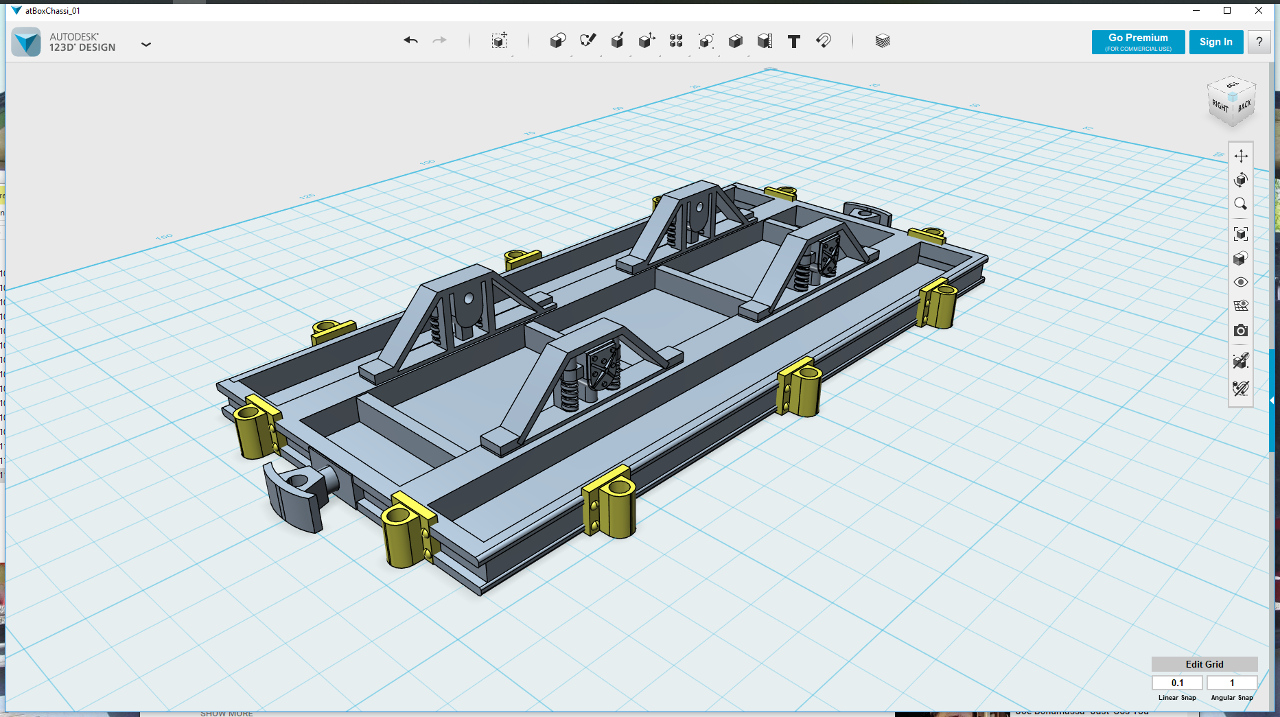This screenshot has width=1280, height=717.
Task: Activate the Zoom magnifier tool
Action: click(1241, 204)
